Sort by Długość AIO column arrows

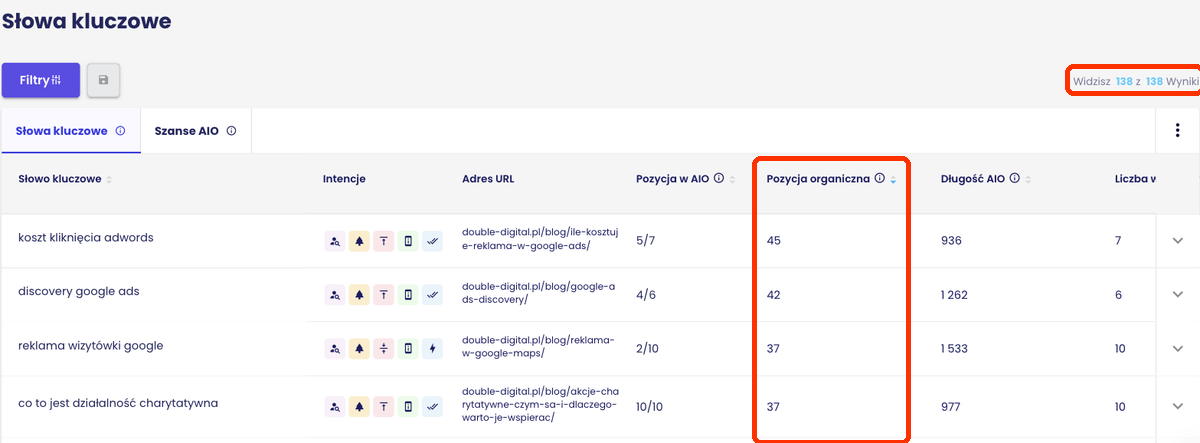(x=1030, y=180)
